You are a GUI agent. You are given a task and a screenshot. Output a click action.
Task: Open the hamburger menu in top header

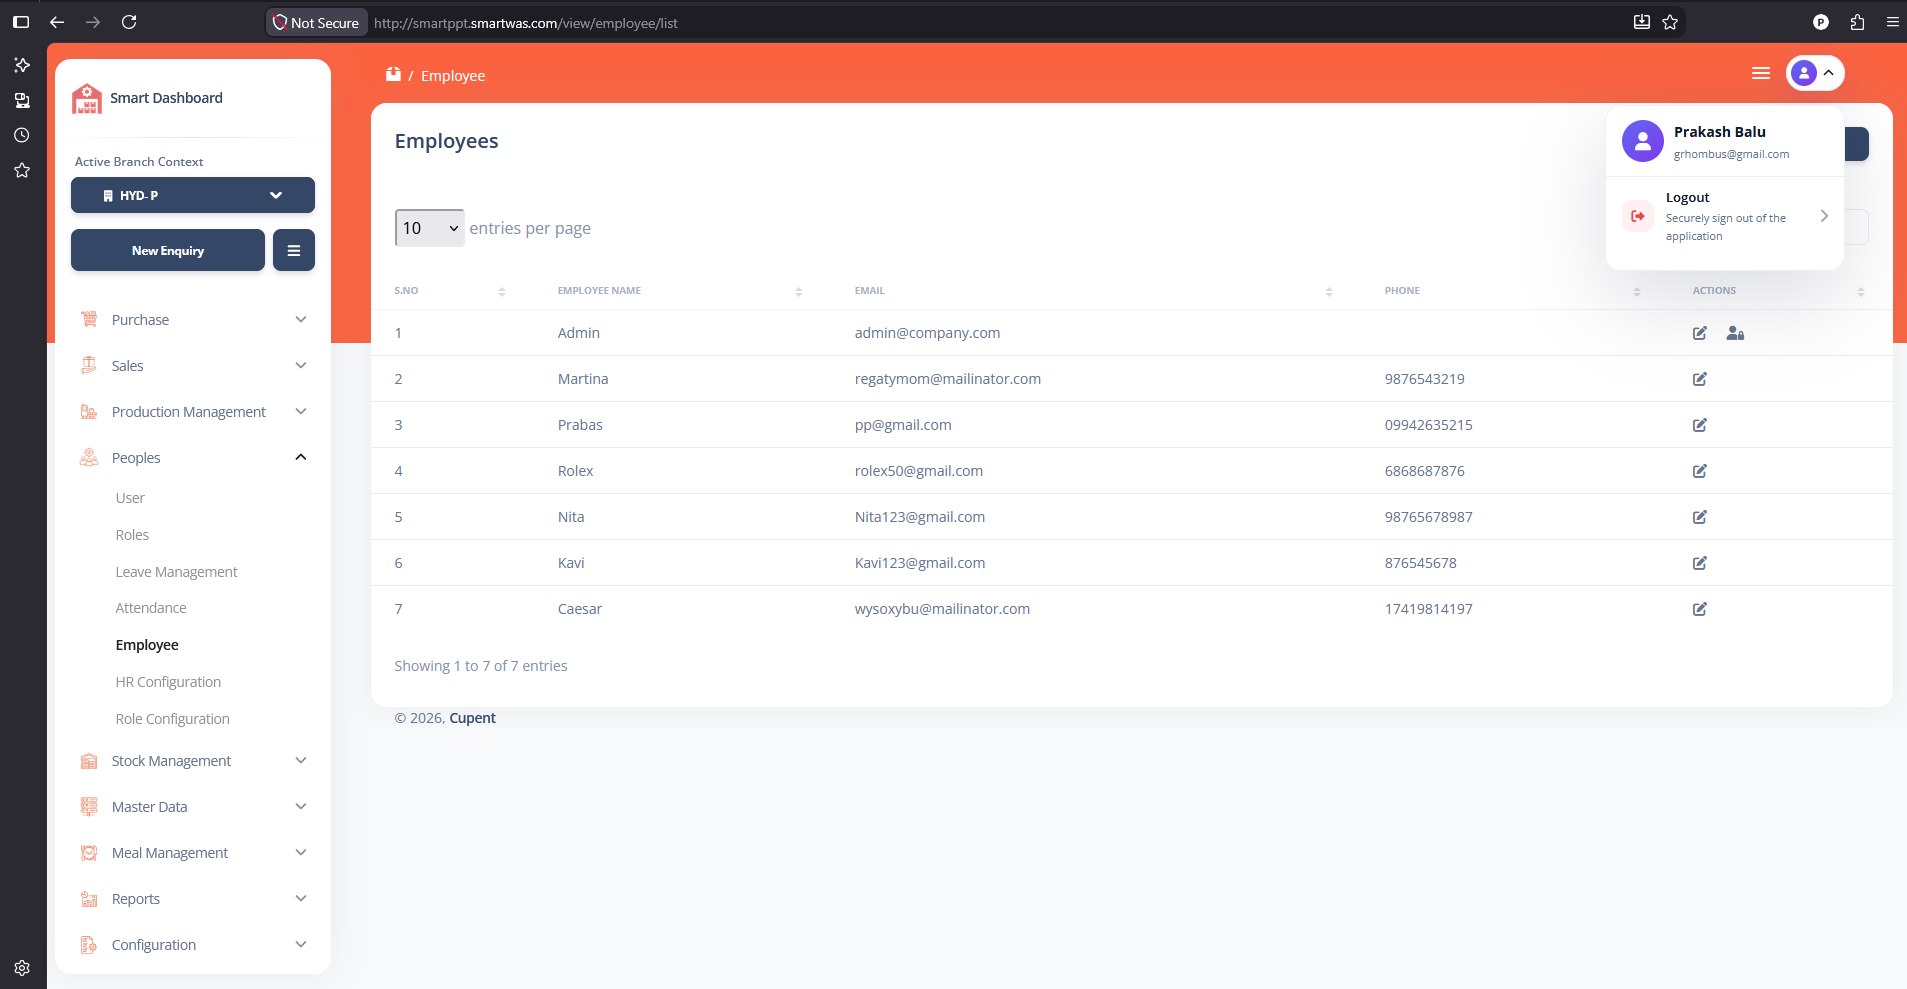click(1761, 73)
